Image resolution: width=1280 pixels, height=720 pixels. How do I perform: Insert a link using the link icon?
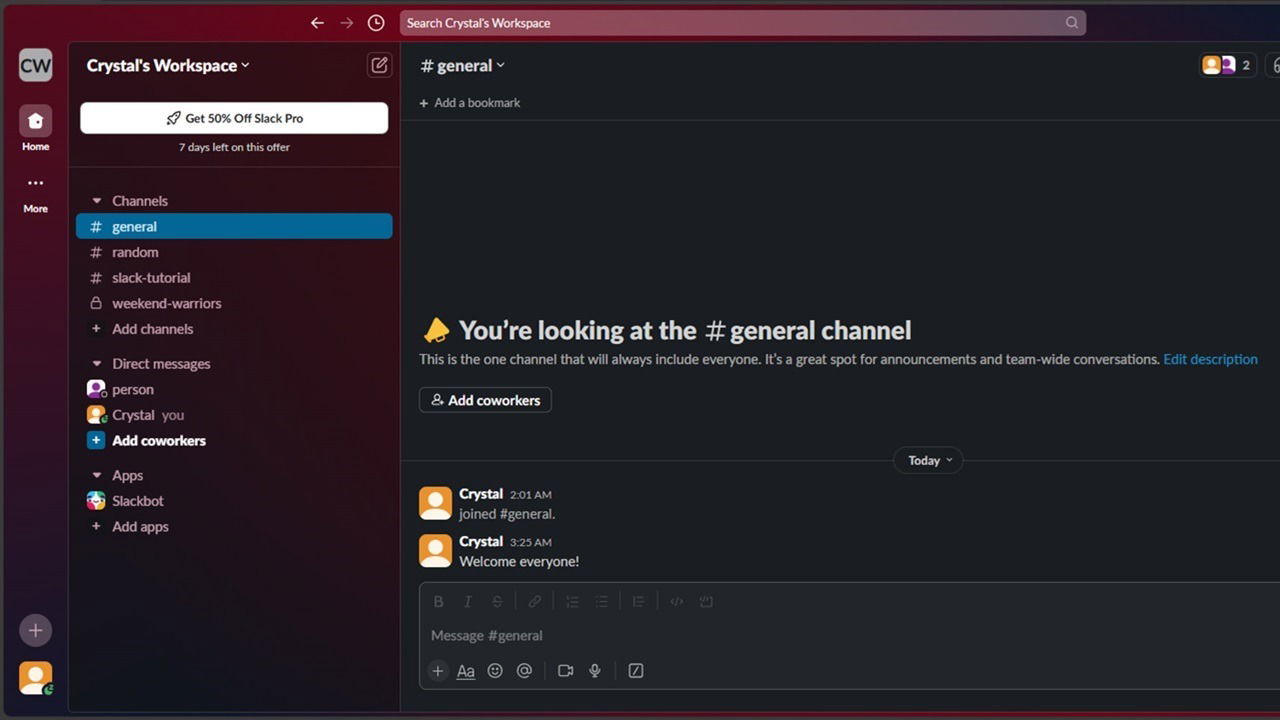(x=534, y=600)
